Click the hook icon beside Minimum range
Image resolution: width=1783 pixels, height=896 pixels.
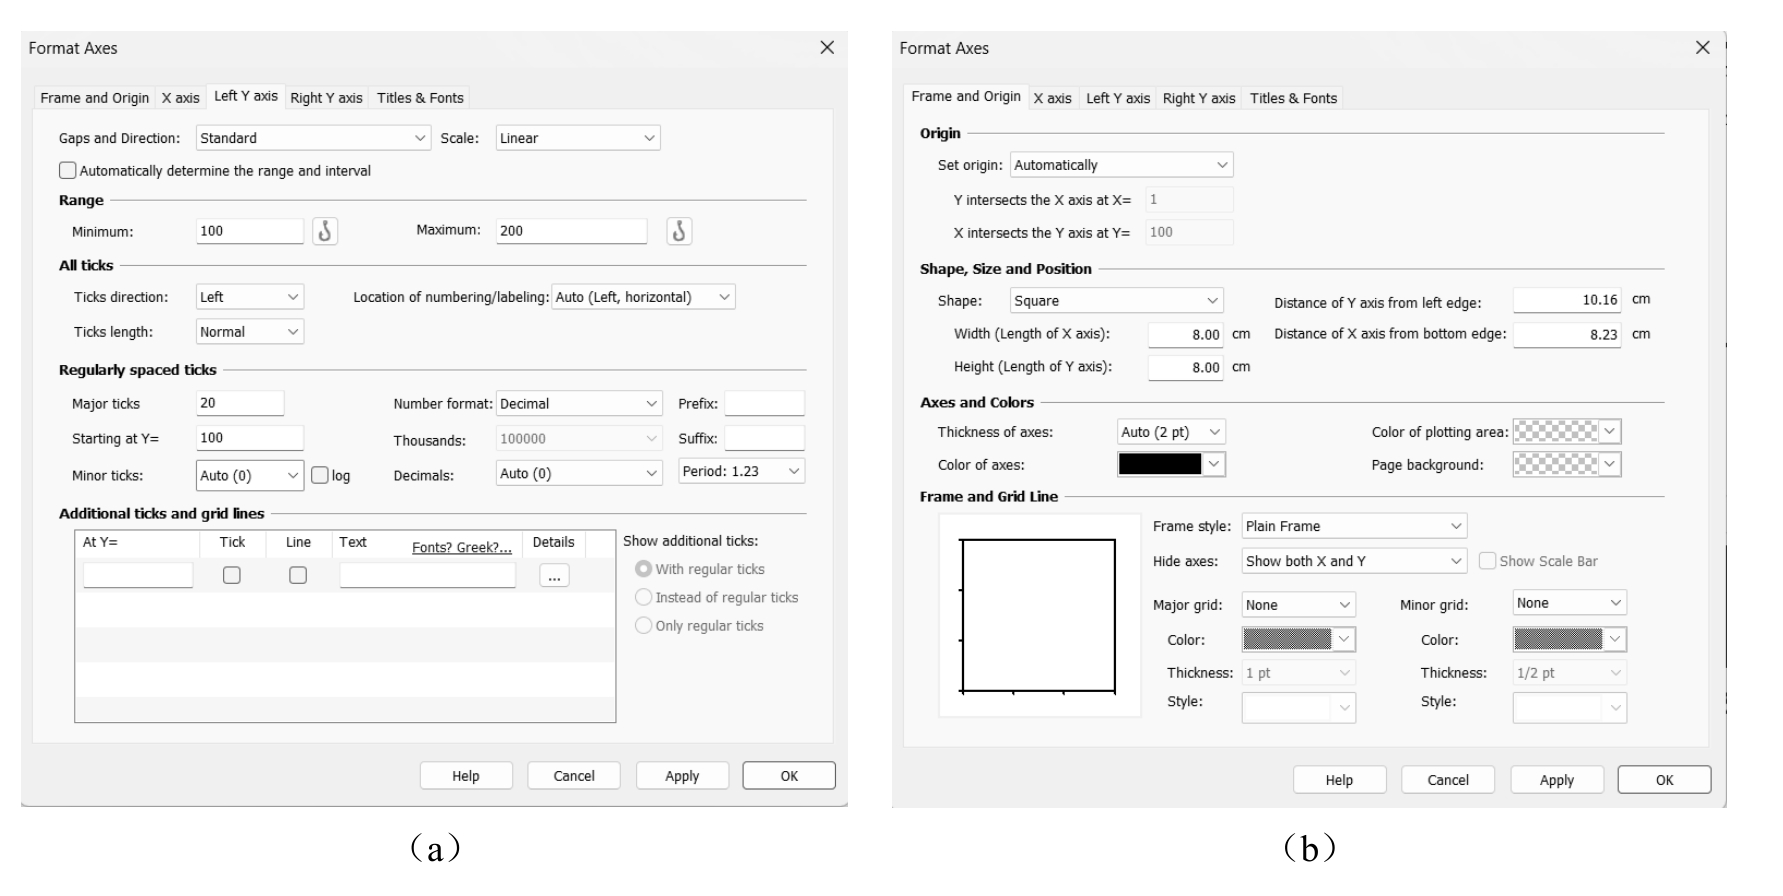pos(325,232)
